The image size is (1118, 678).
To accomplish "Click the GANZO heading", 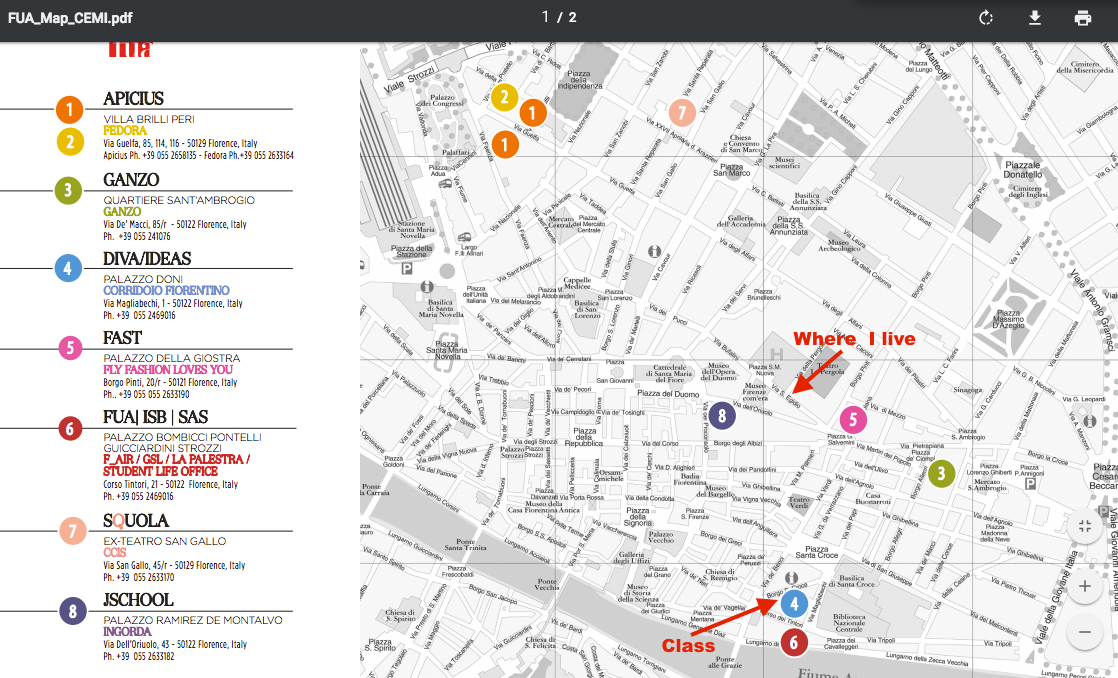I will tap(131, 180).
